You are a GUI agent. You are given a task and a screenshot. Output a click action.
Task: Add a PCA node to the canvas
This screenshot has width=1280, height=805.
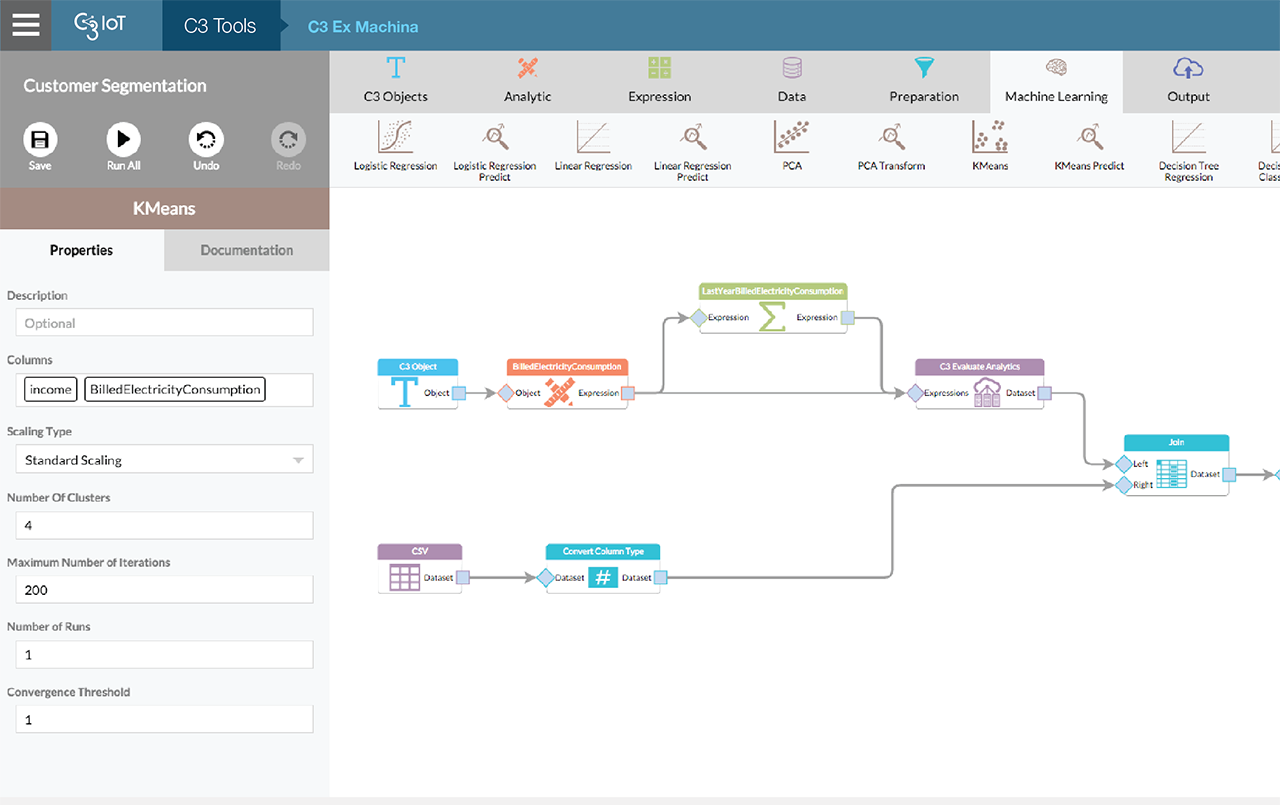click(791, 145)
